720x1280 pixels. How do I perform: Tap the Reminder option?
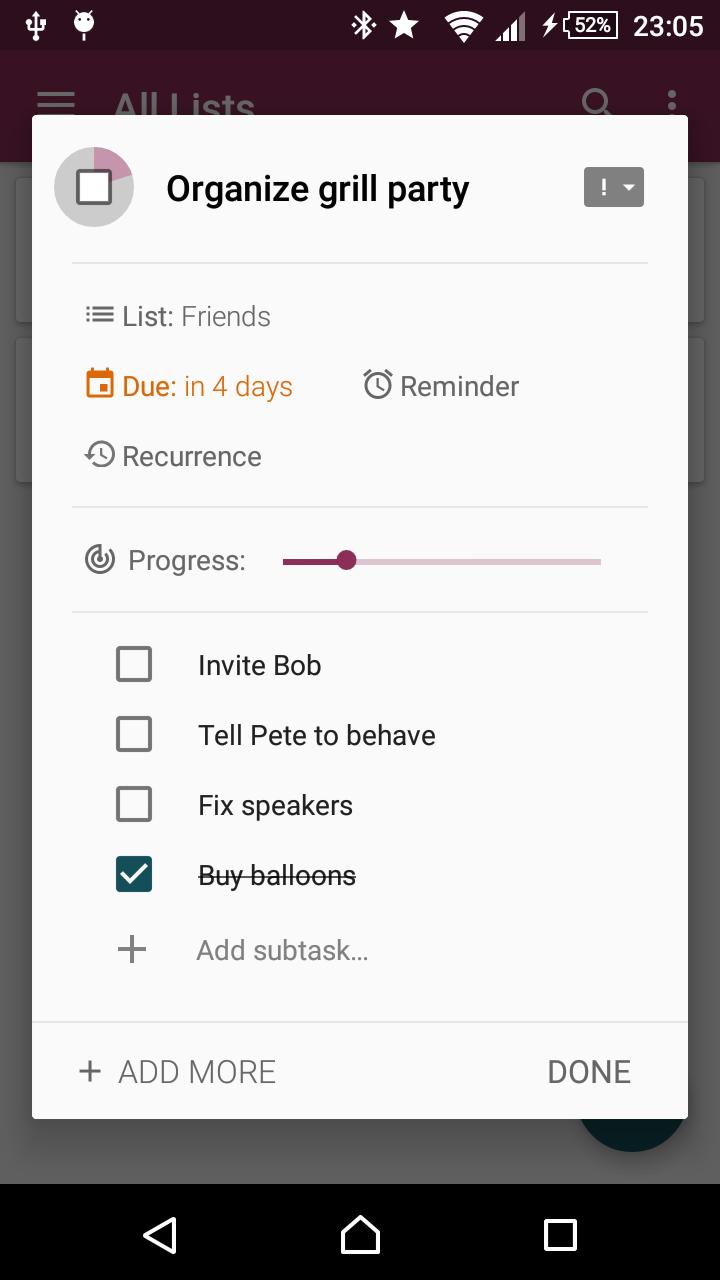pos(459,386)
